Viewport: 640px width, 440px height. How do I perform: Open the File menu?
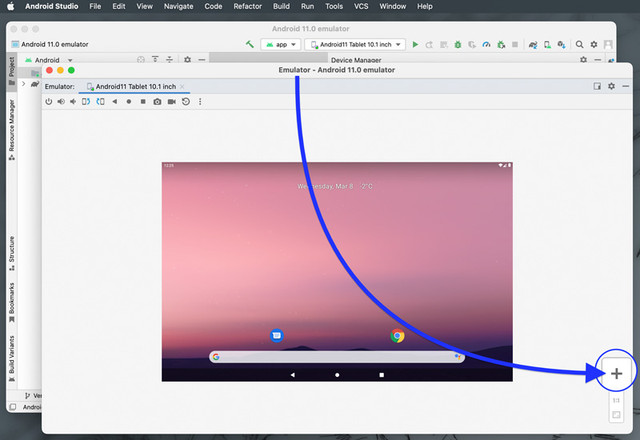coord(95,6)
